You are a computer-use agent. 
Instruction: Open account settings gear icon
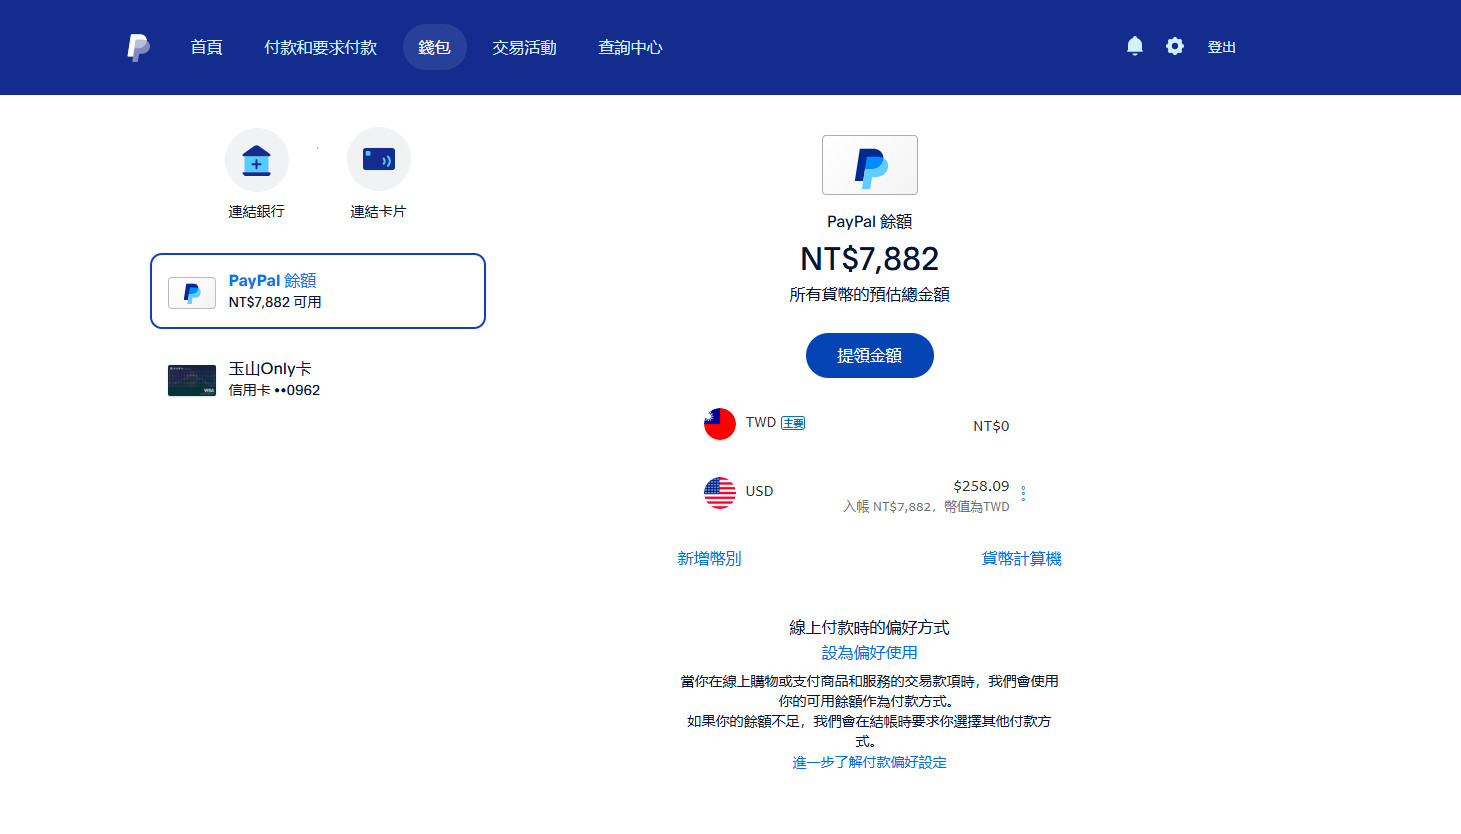(x=1174, y=46)
